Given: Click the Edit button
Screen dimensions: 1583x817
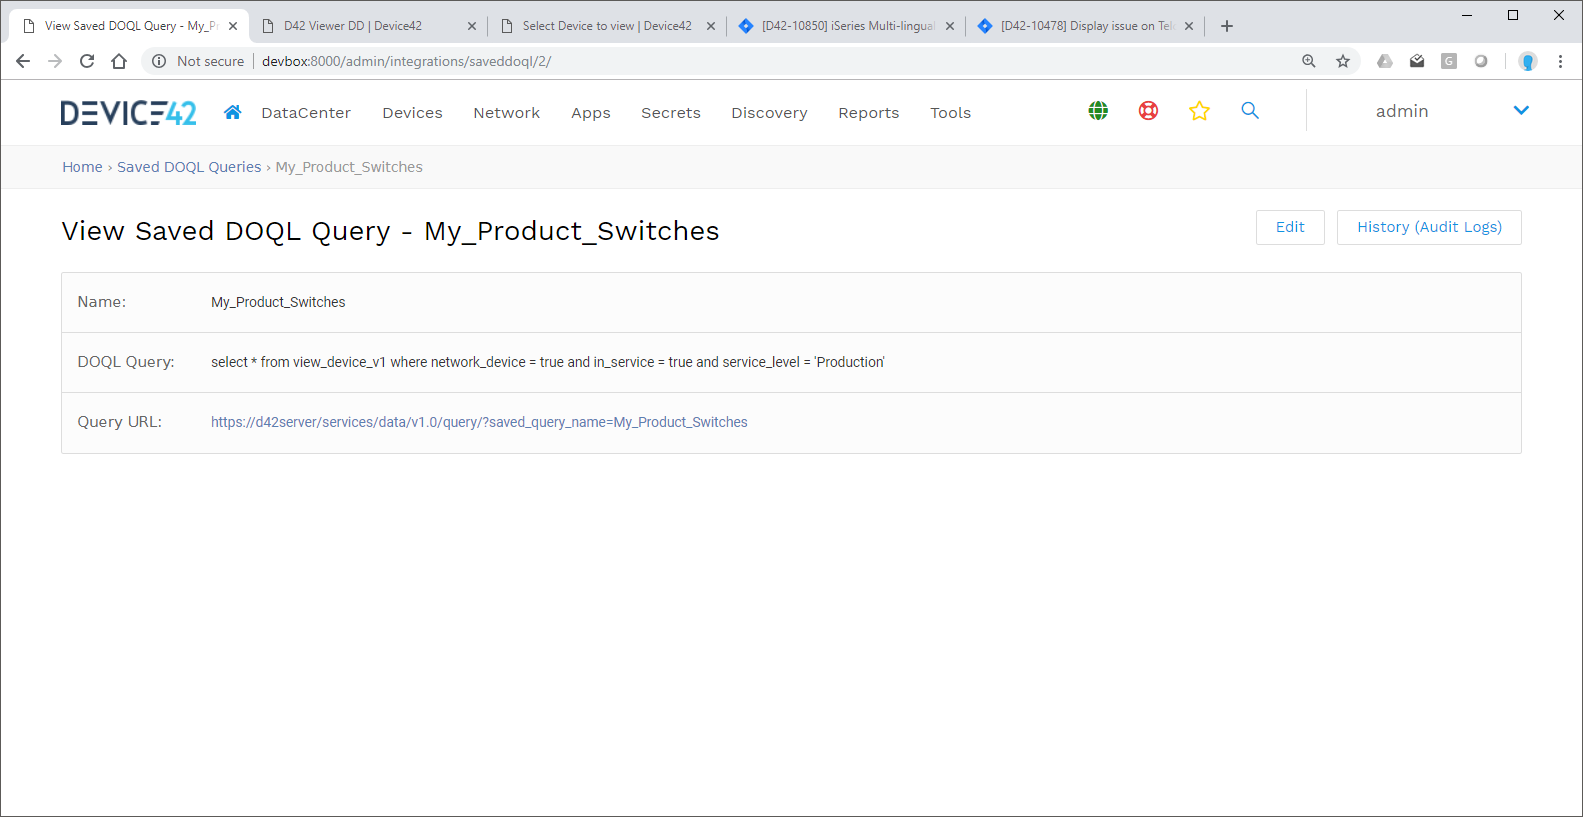Looking at the screenshot, I should tap(1290, 227).
